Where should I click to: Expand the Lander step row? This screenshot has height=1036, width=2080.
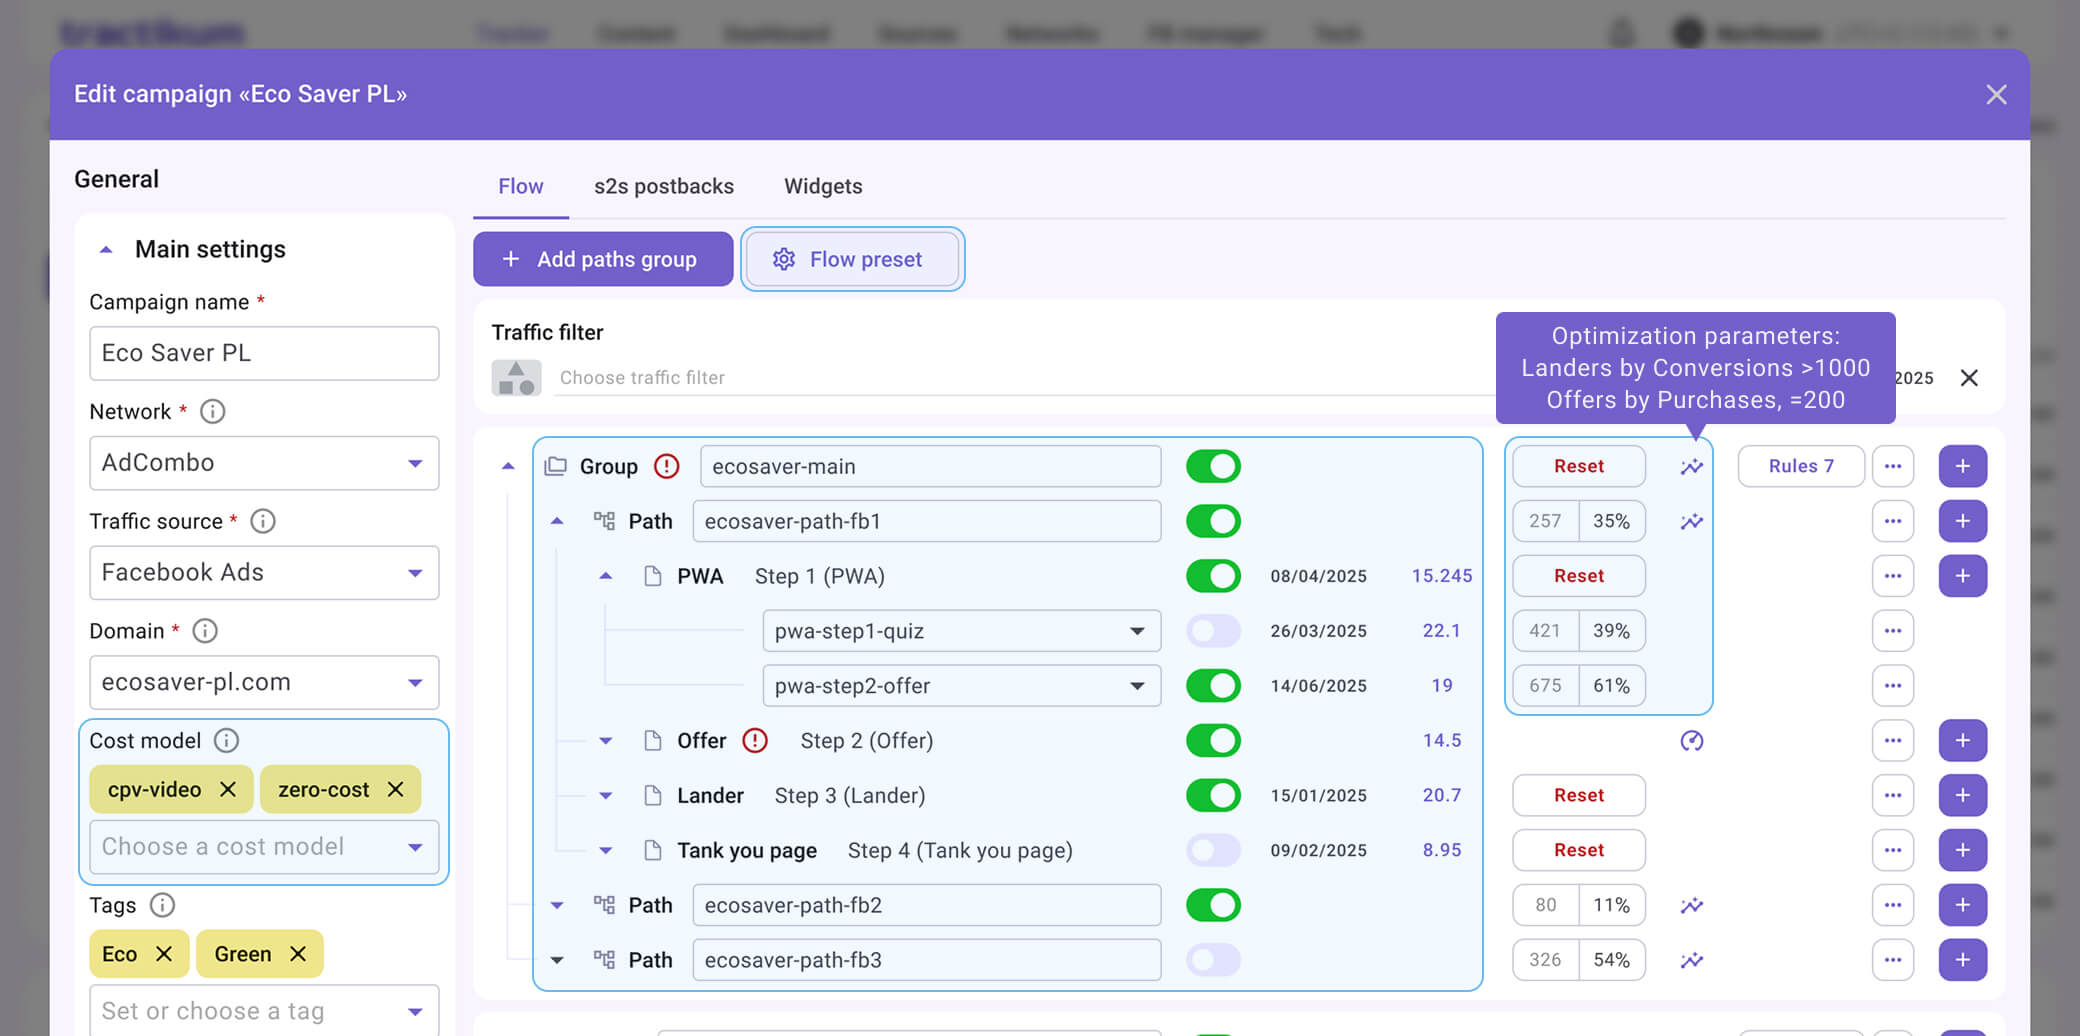coord(605,796)
